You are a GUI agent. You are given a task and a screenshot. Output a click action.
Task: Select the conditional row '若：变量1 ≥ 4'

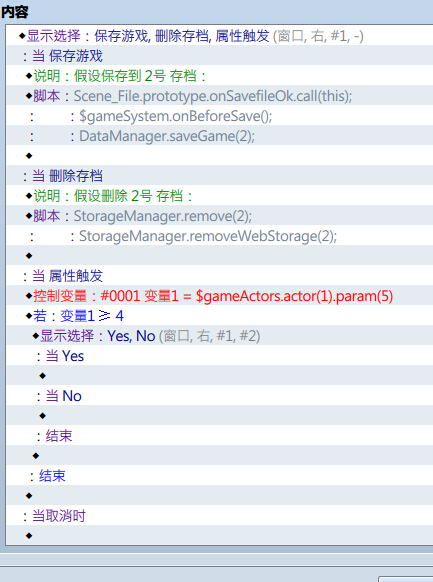tap(220, 316)
